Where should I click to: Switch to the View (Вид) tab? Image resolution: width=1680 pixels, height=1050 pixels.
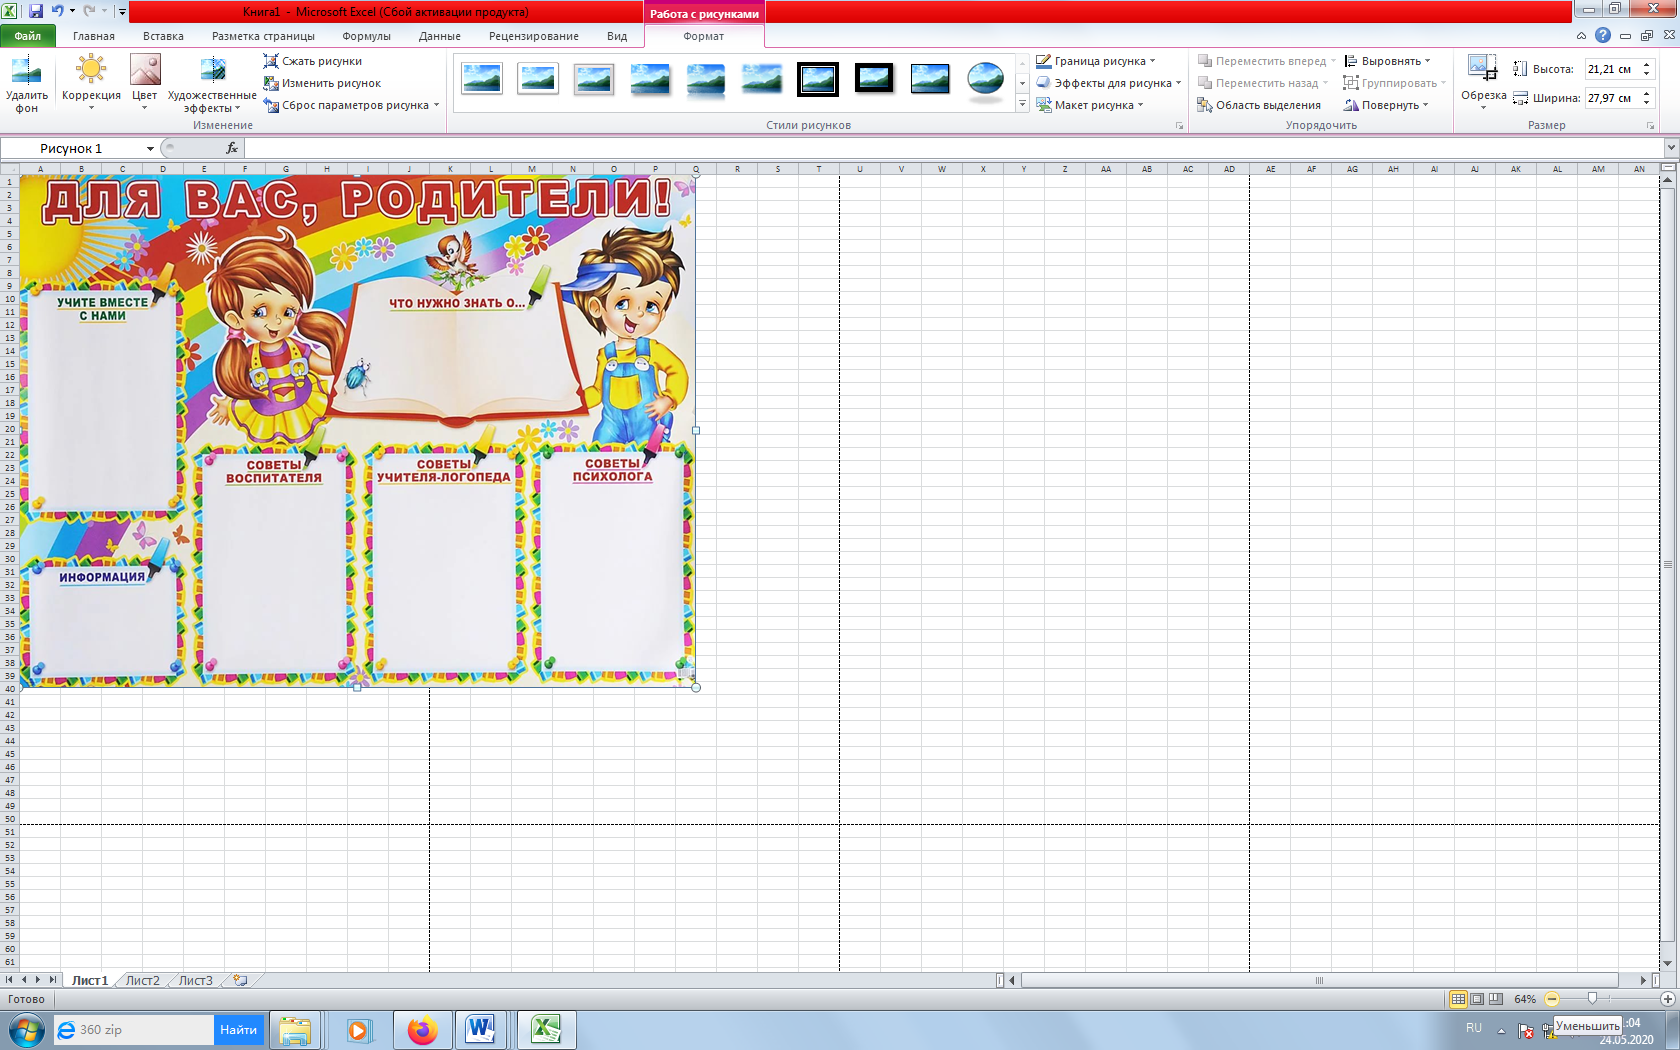(617, 36)
